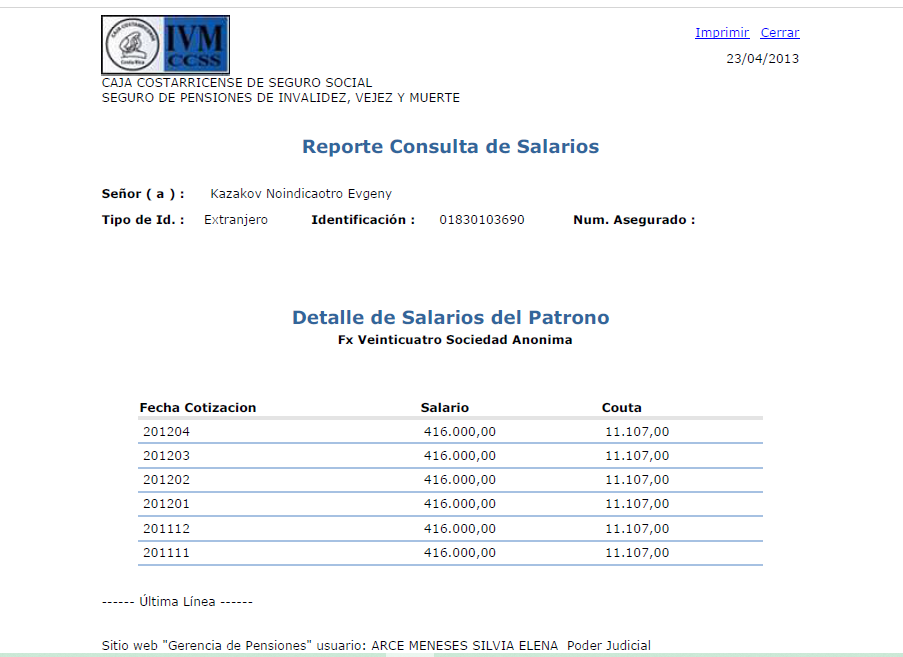Click the Salario column header
Screen dimensions: 903x657
(444, 408)
